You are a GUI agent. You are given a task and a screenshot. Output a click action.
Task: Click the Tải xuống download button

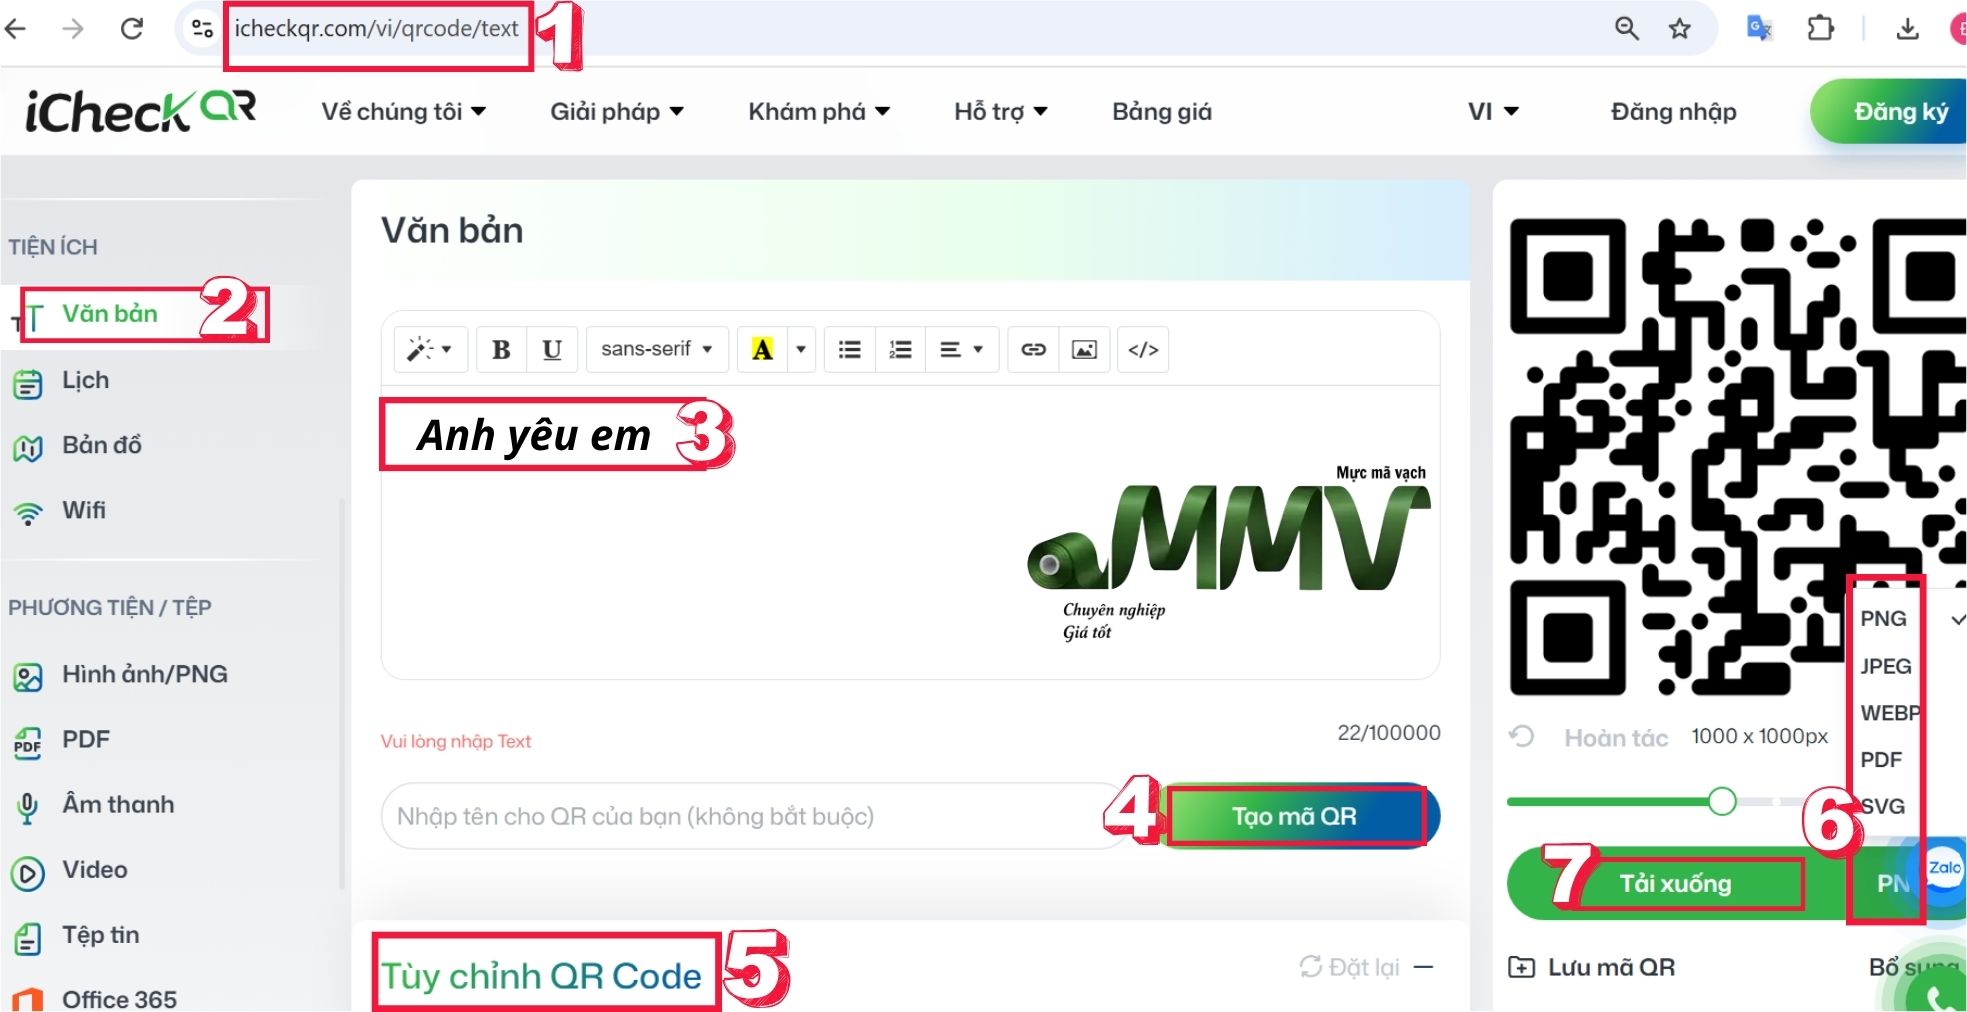tap(1676, 884)
